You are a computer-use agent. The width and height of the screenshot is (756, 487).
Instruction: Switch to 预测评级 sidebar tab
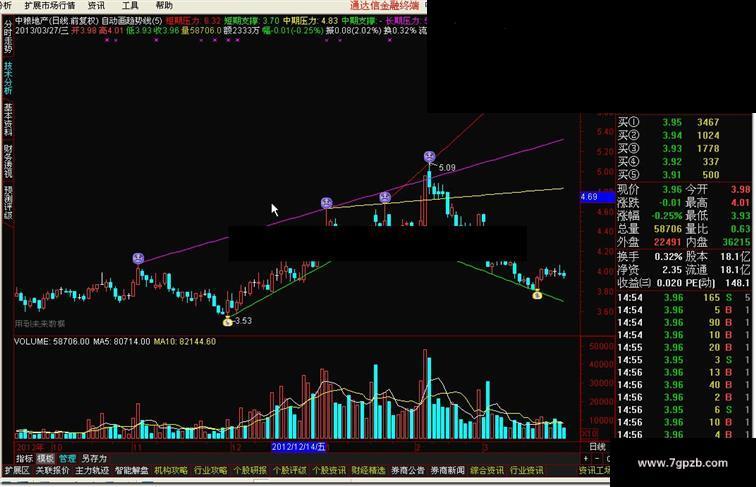8,202
